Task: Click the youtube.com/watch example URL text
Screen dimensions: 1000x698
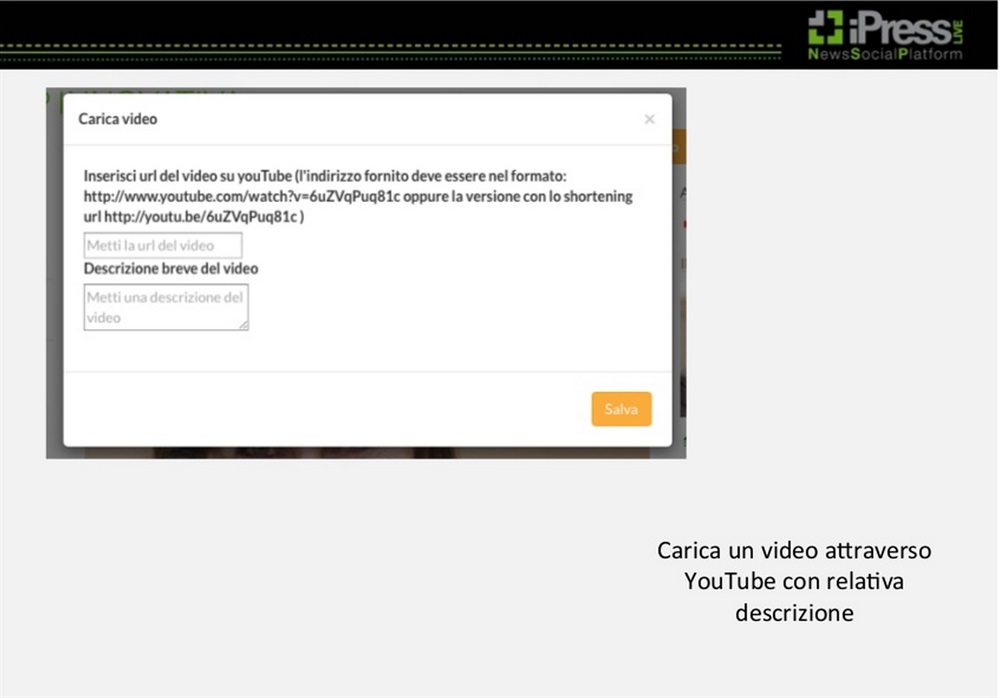Action: [x=242, y=197]
